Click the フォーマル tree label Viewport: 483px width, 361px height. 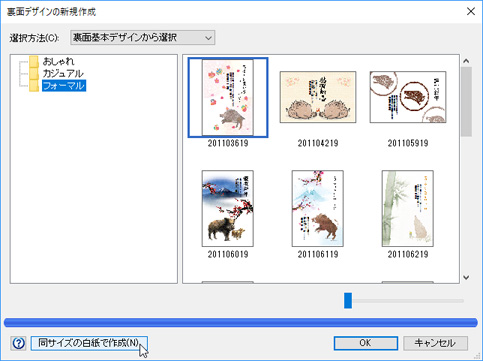click(64, 86)
